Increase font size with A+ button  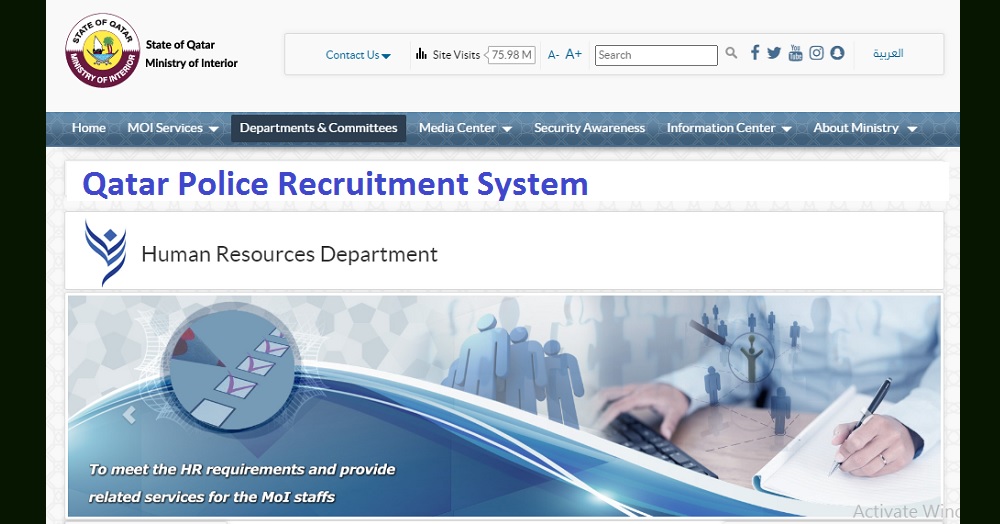coord(574,54)
